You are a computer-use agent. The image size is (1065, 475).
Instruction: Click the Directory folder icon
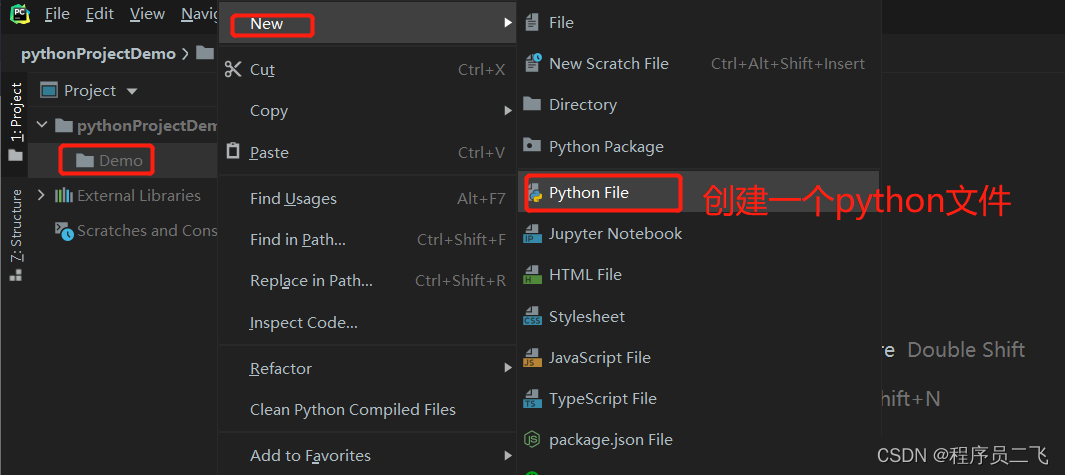532,104
